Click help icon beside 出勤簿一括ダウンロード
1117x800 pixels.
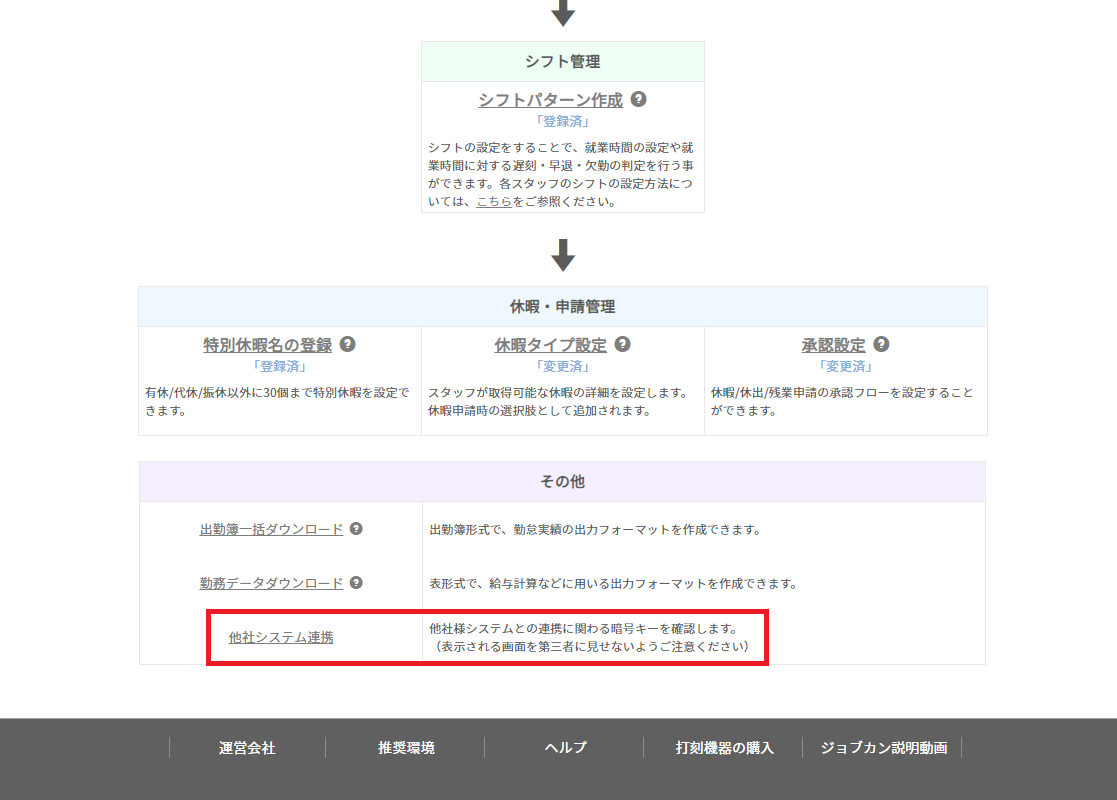[356, 529]
